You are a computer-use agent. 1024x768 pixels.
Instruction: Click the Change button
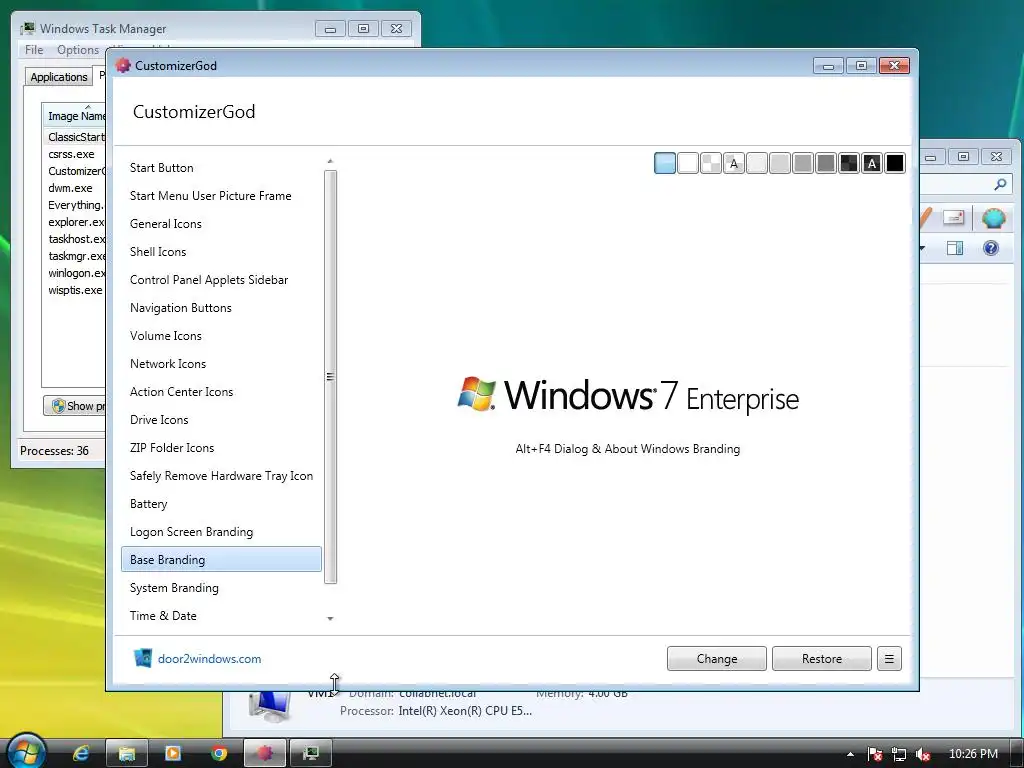click(716, 659)
